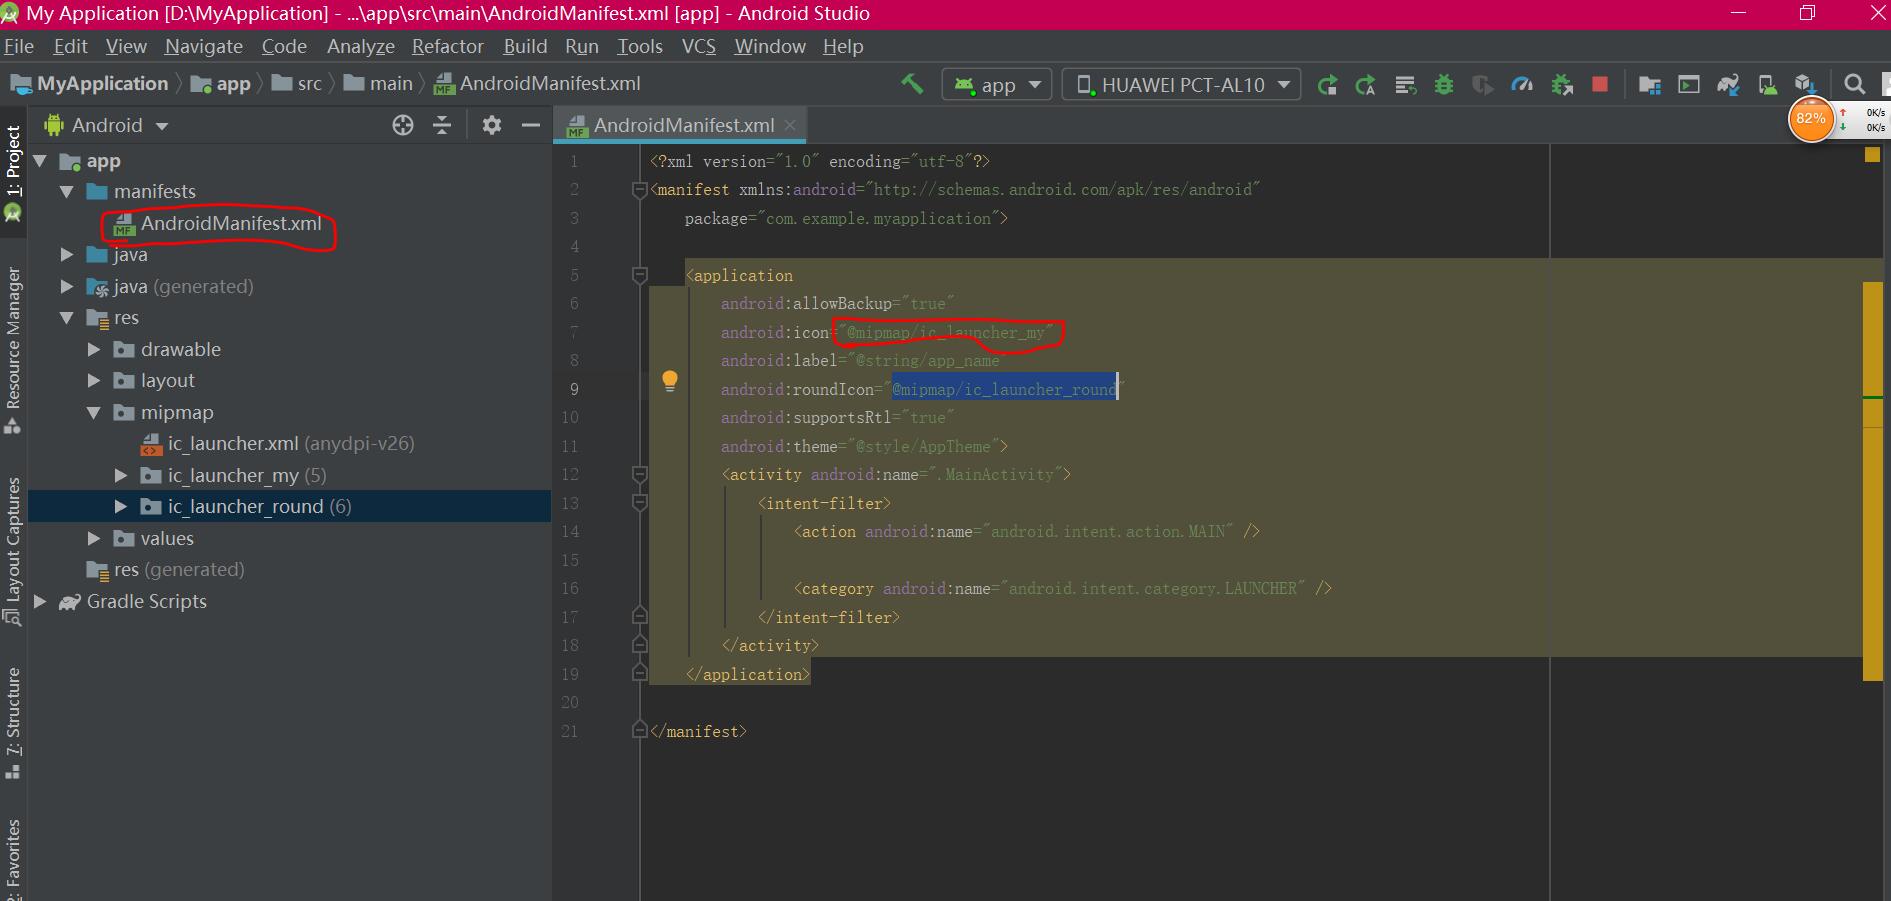Screen dimensions: 1891x901
Task: Start debugging with the Debug bug icon
Action: click(1443, 85)
